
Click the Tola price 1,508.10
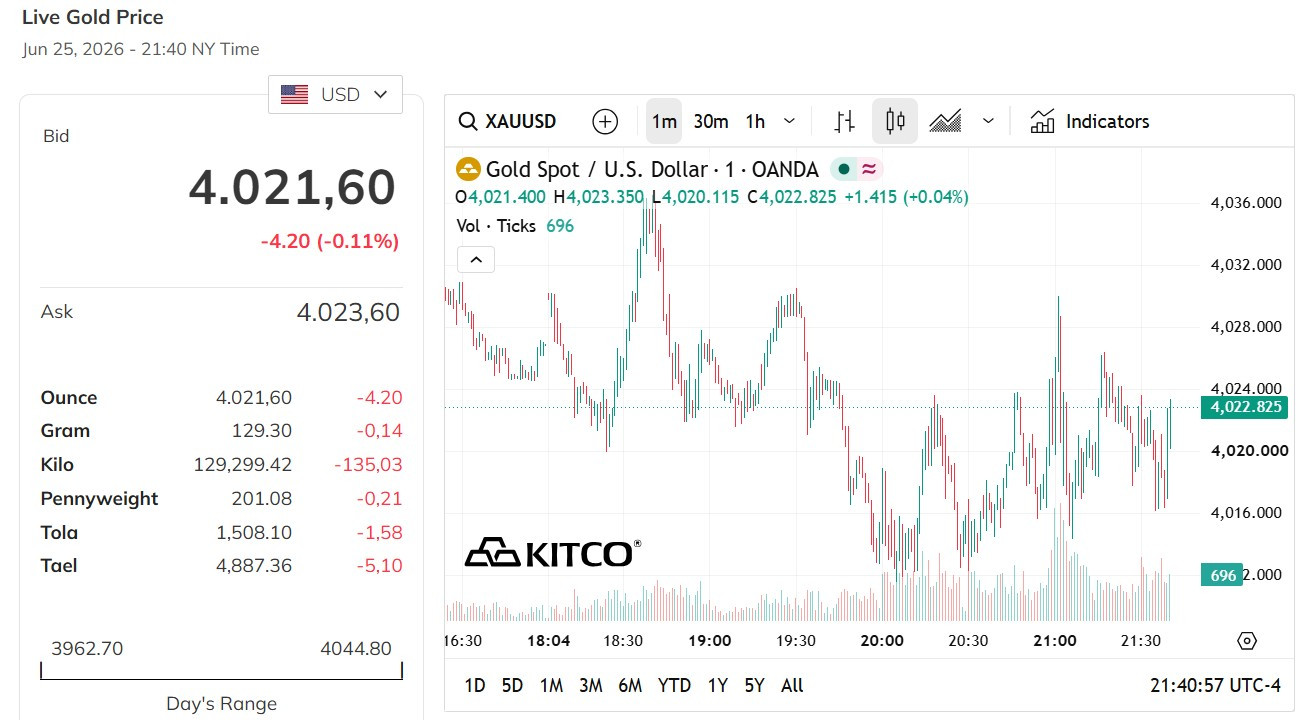[x=254, y=532]
